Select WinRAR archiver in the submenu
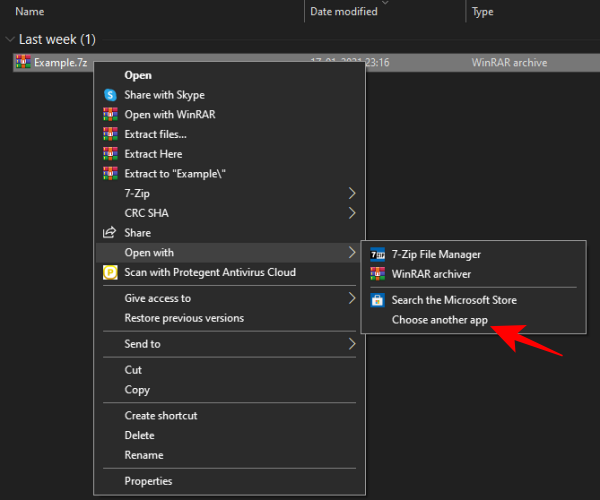 coord(431,274)
